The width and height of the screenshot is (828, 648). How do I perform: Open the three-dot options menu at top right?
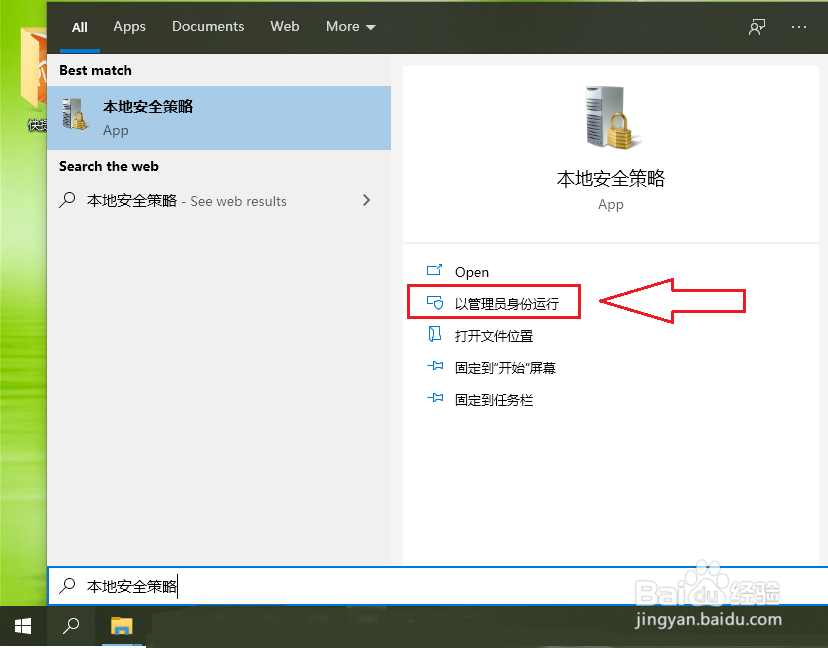(x=799, y=27)
